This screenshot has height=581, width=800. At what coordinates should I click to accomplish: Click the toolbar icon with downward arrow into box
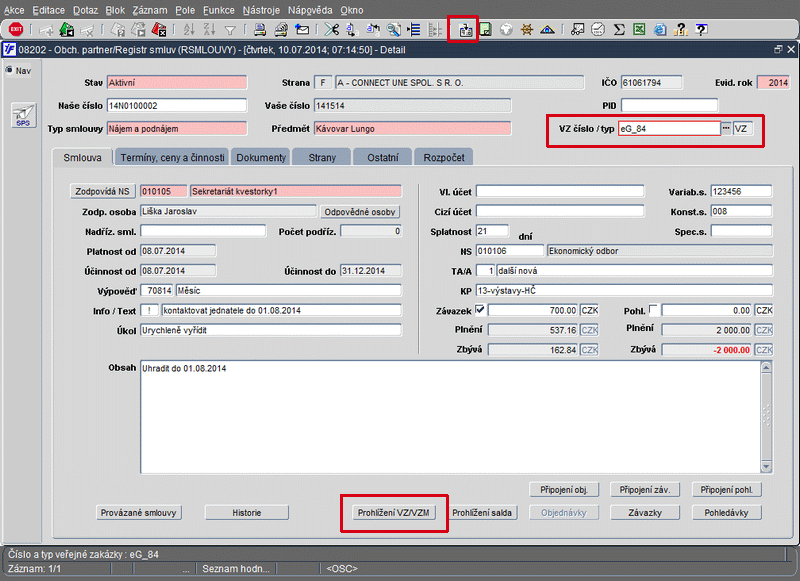[465, 30]
